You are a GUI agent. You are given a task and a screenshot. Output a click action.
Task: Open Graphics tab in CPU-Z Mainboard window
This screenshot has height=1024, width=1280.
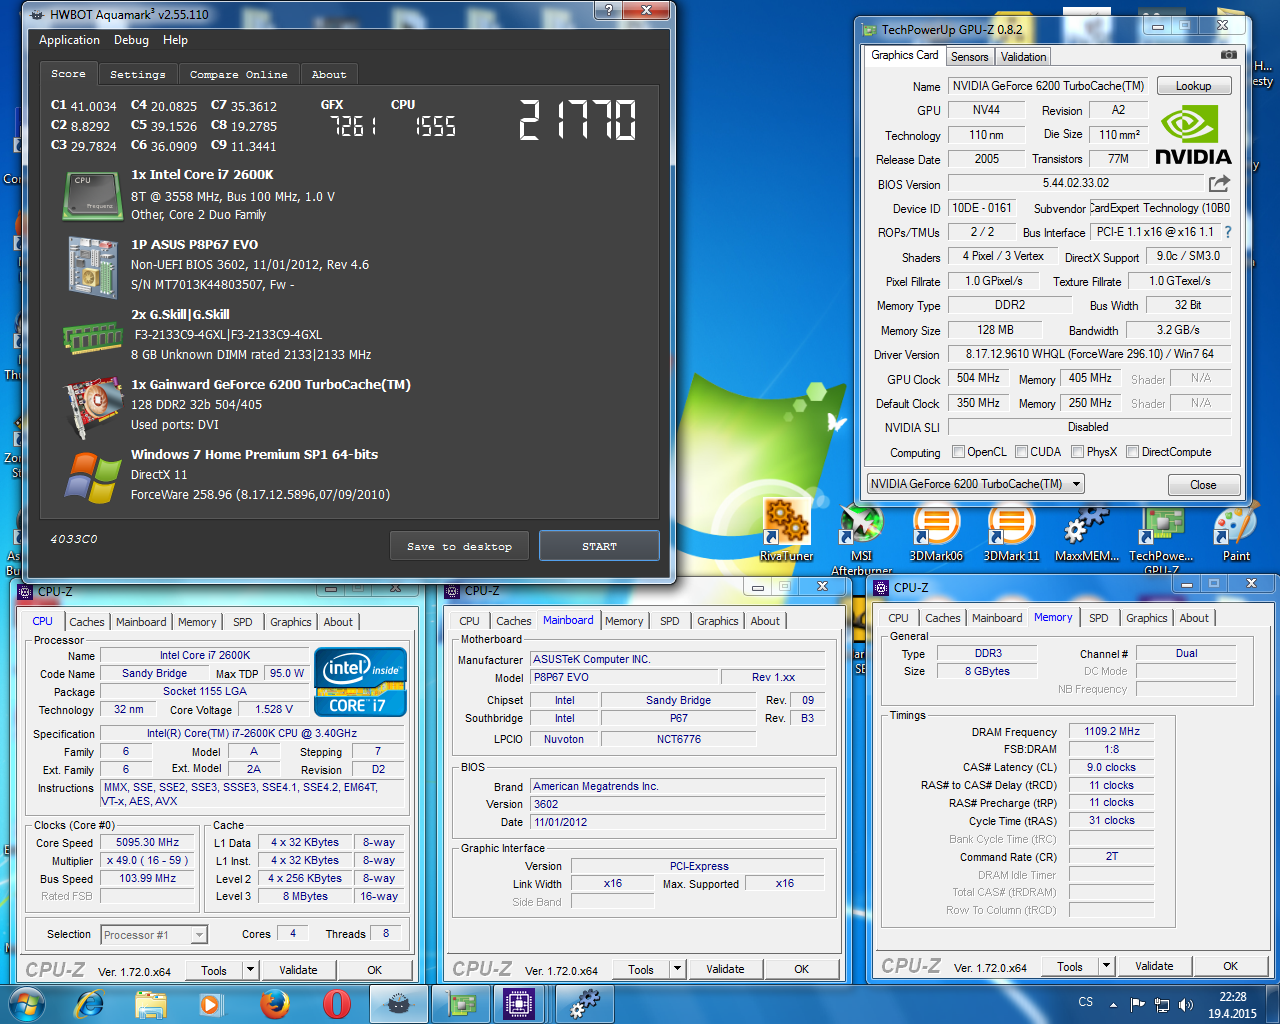tap(718, 621)
